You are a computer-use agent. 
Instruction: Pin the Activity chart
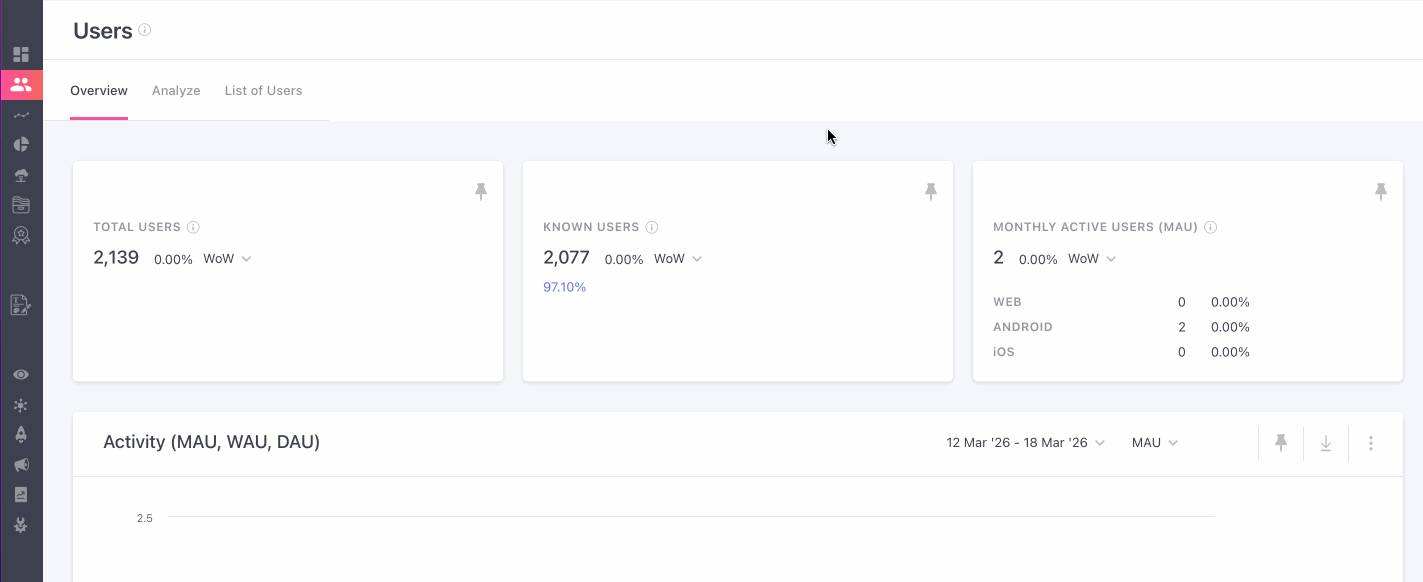[1281, 443]
